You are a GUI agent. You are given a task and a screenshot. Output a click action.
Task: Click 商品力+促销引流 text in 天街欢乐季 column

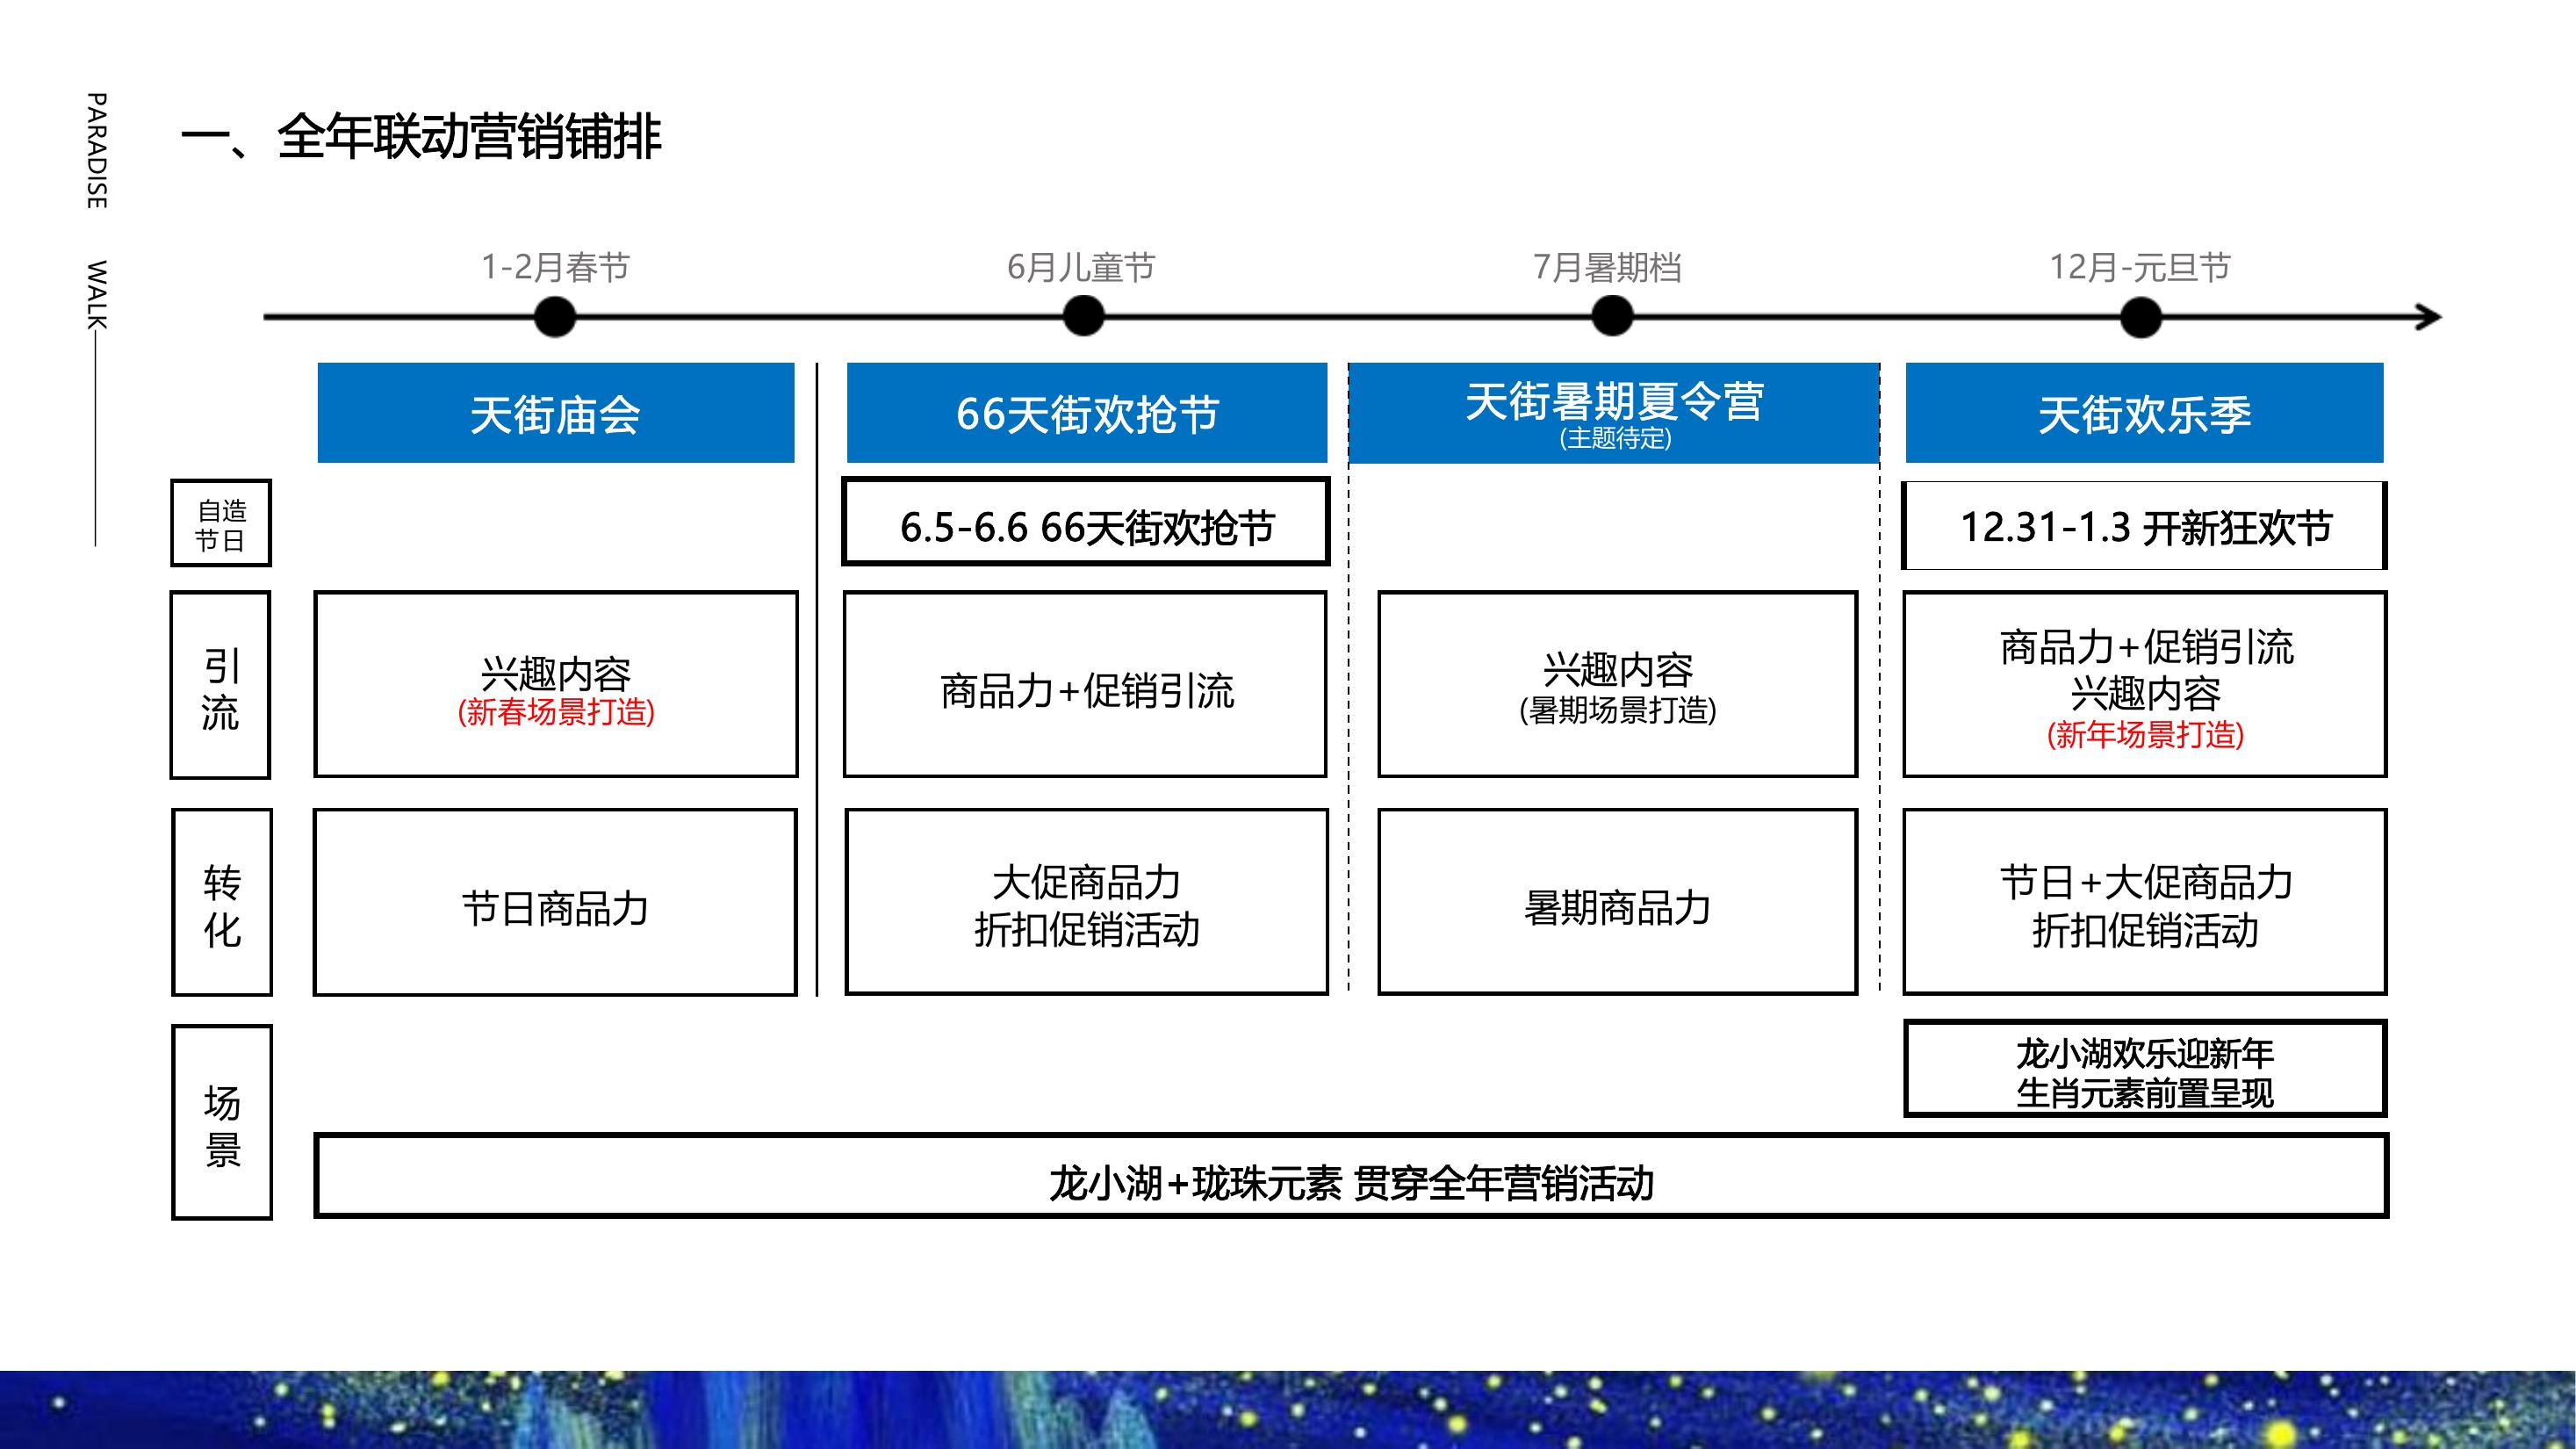pos(2146,648)
